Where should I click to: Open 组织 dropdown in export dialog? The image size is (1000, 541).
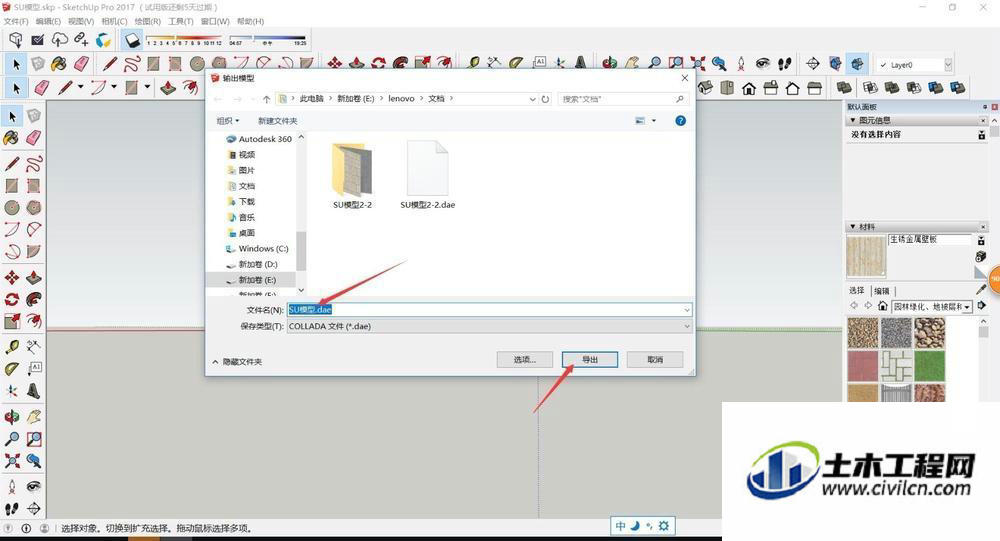click(x=228, y=121)
